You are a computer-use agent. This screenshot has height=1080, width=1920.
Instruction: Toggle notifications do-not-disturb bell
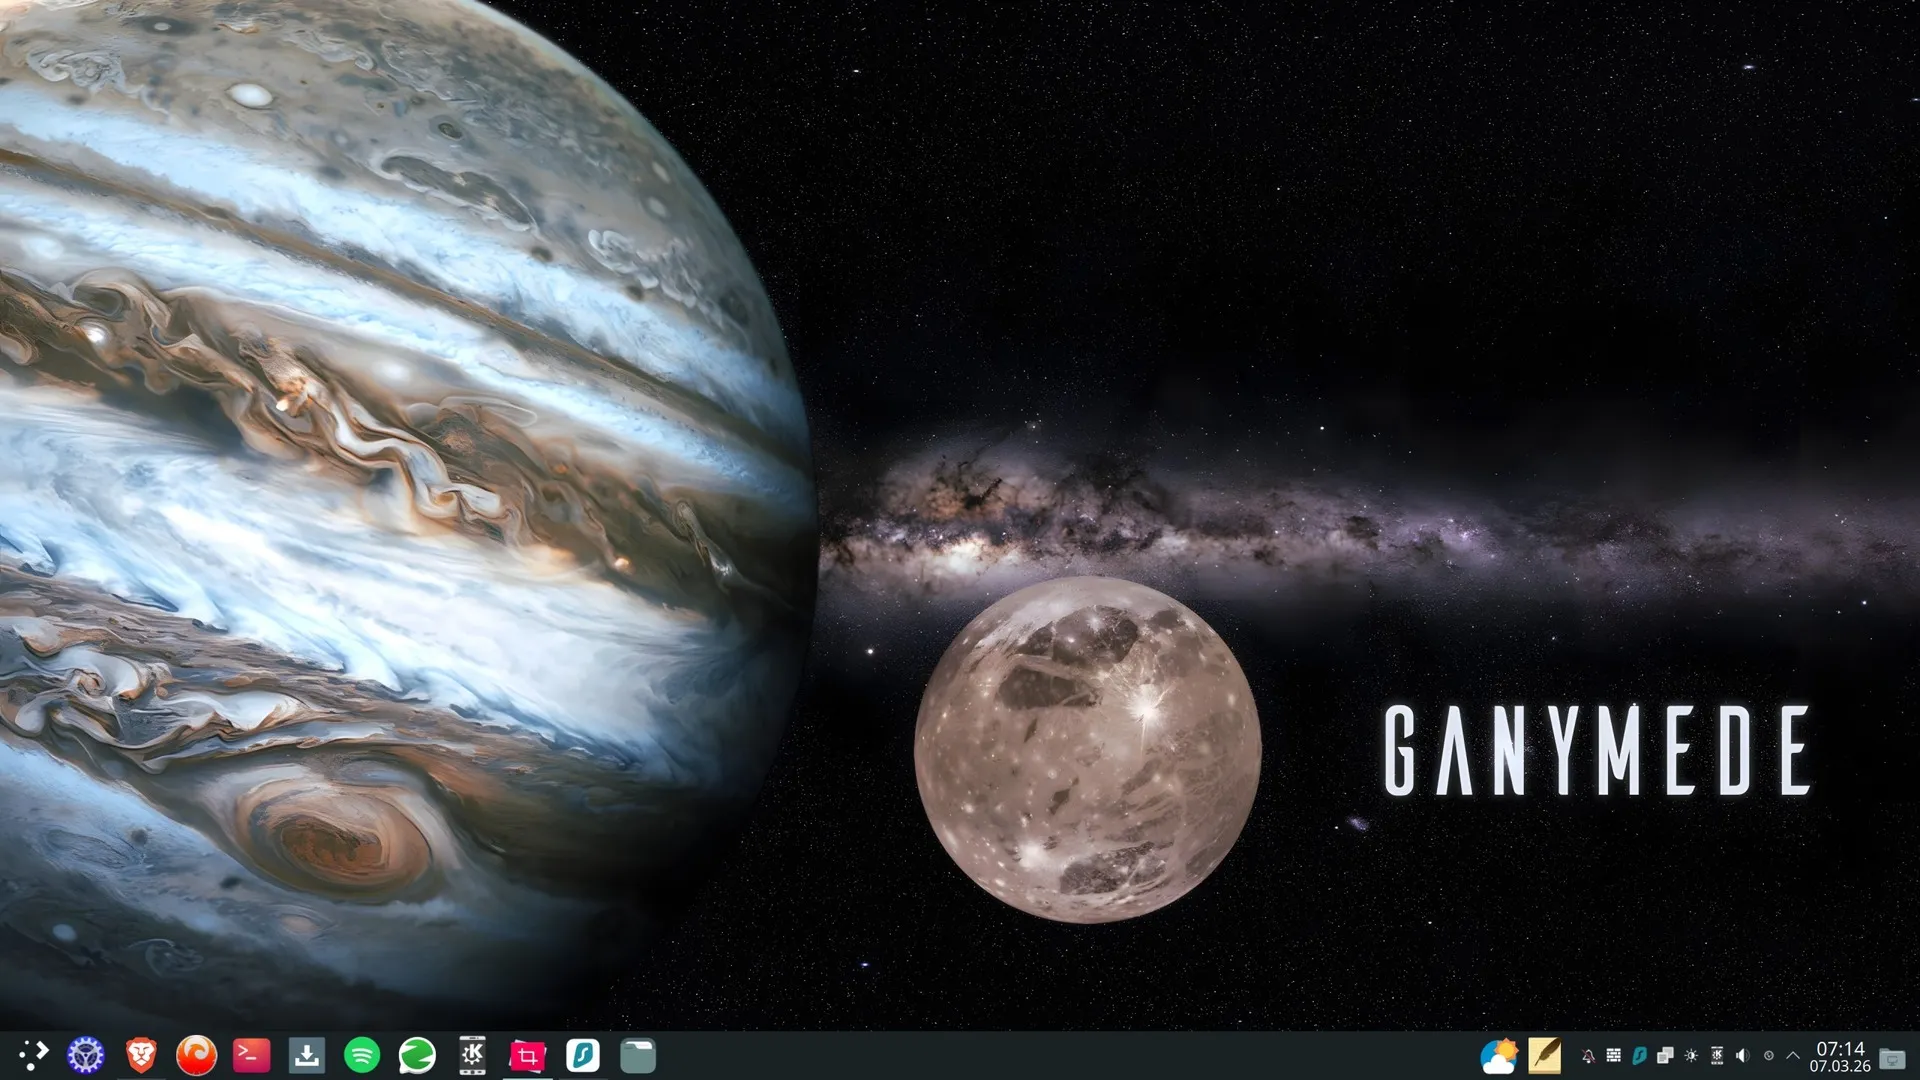pos(1588,1056)
